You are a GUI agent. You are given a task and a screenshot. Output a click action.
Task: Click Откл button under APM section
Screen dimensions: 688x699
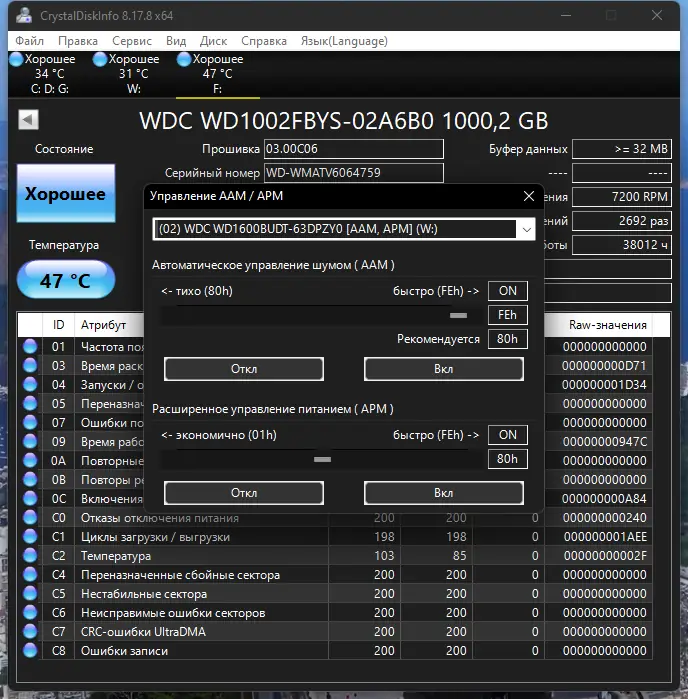244,493
